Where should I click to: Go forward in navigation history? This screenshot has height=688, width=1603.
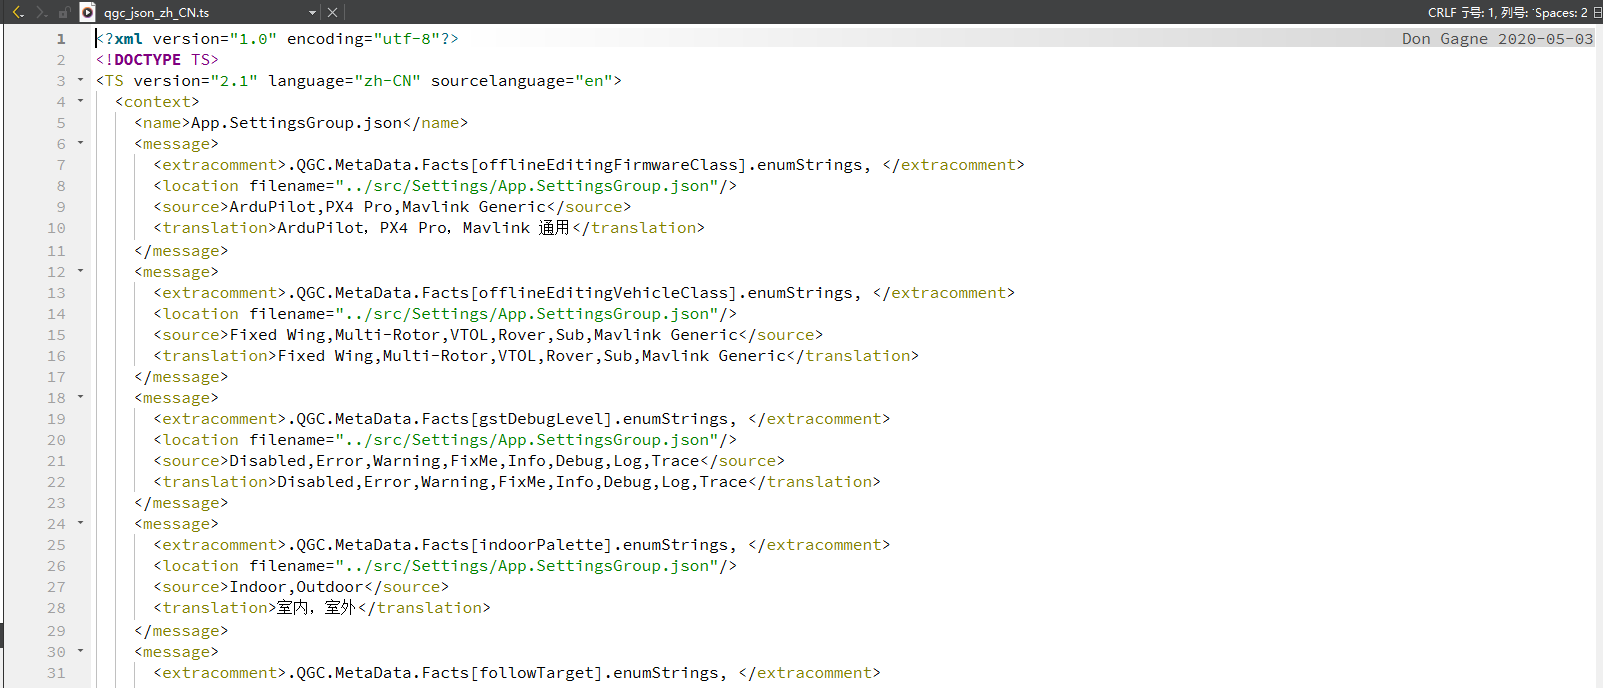click(x=41, y=12)
